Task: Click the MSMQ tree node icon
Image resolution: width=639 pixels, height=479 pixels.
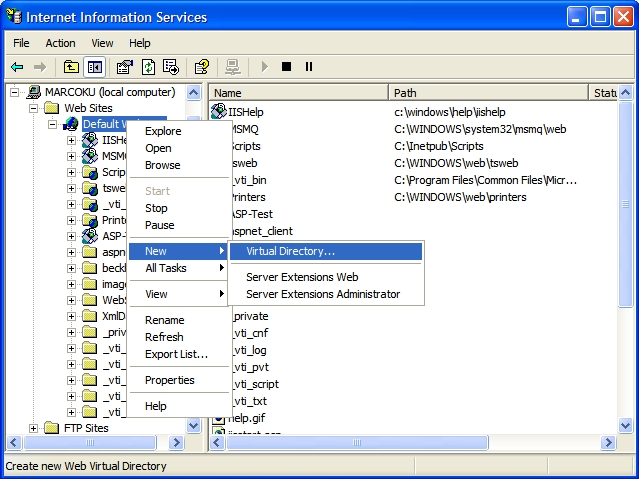Action: 90,156
